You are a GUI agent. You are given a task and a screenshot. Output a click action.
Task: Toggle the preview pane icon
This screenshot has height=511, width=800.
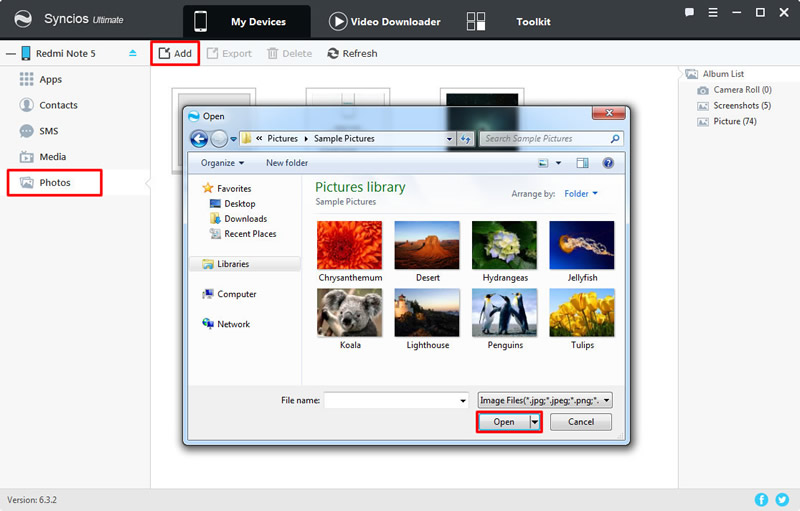tap(582, 163)
